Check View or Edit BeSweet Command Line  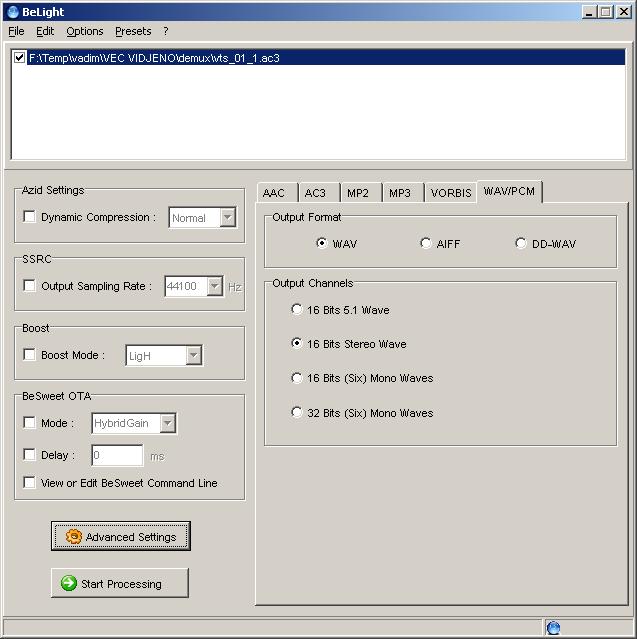(29, 483)
